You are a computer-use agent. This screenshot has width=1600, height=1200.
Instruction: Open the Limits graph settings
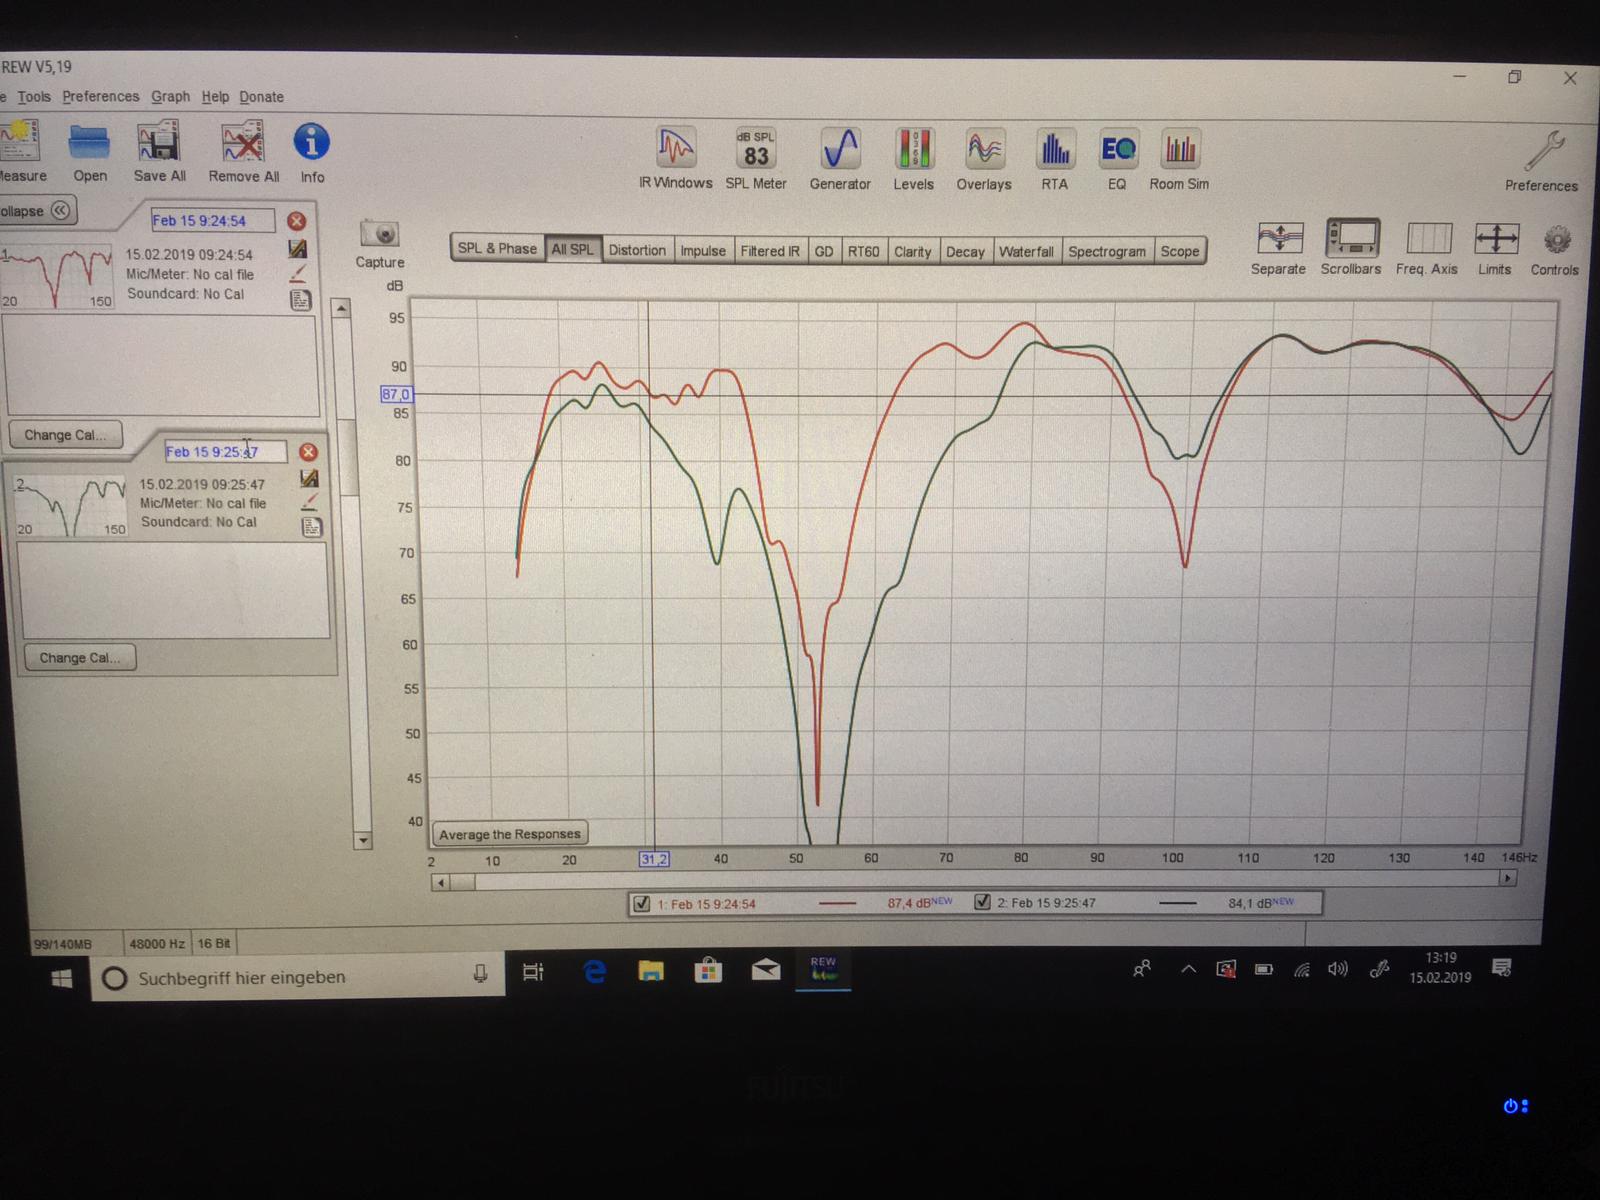coord(1495,240)
